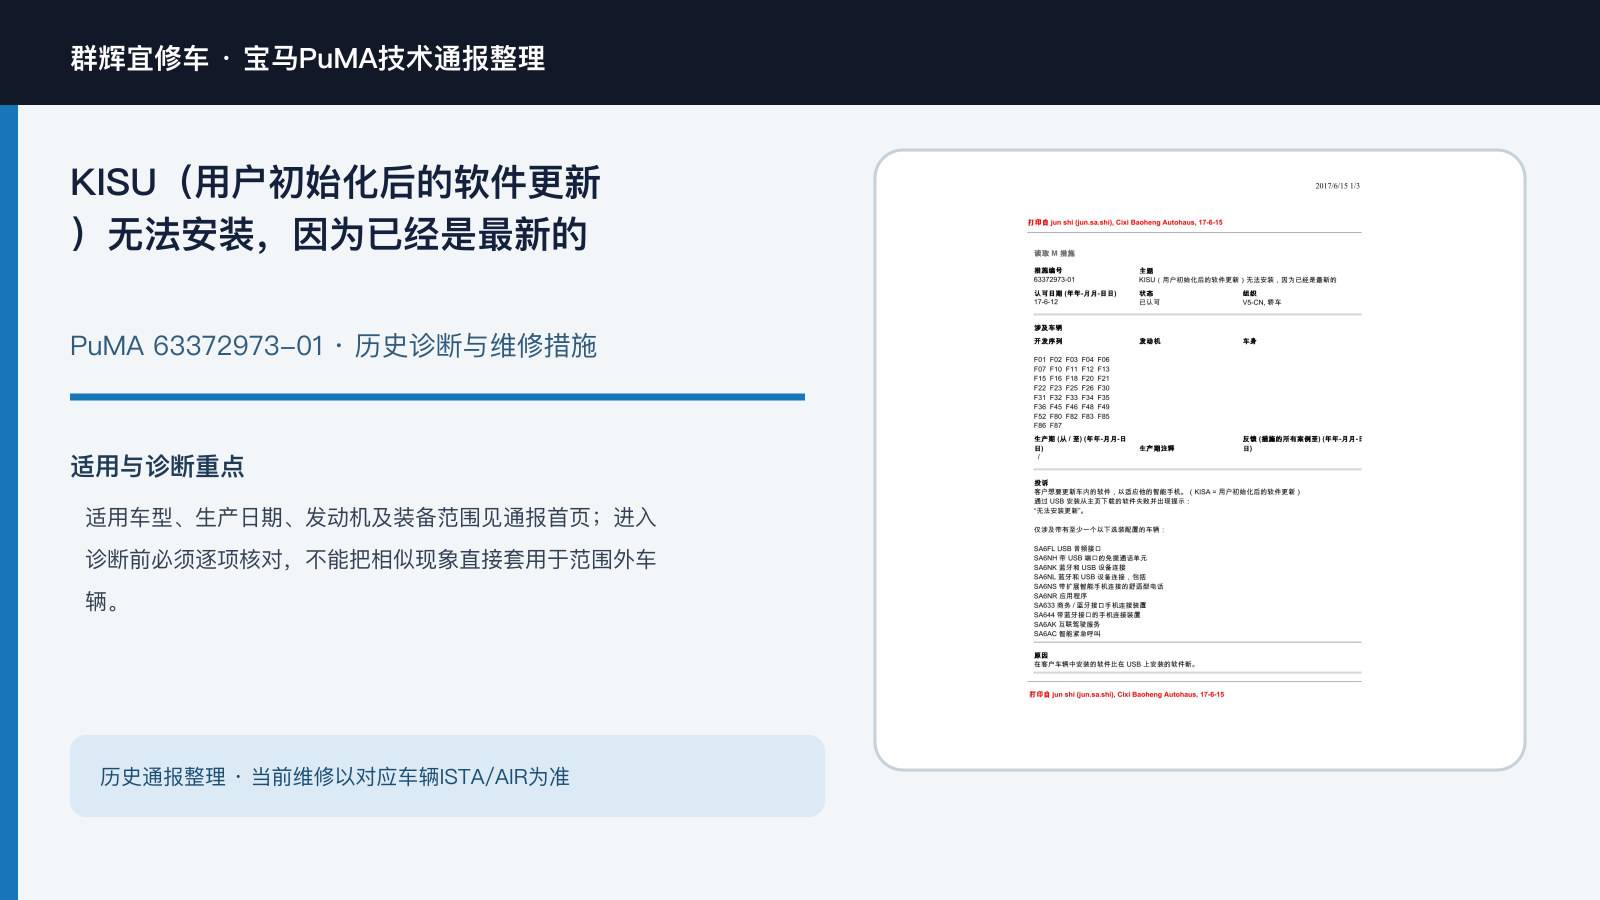1600x900 pixels.
Task: Select the 读取 M 措施 label
Action: click(1054, 254)
